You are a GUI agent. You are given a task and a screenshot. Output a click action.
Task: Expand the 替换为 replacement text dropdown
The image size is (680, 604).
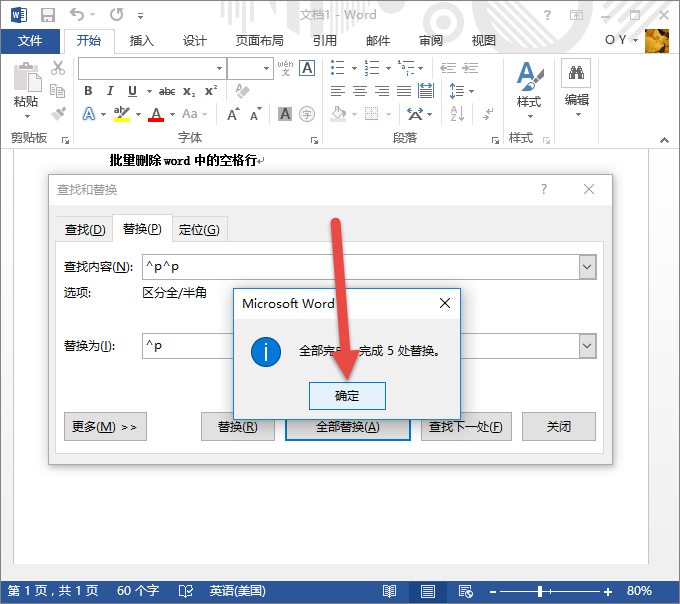[587, 346]
